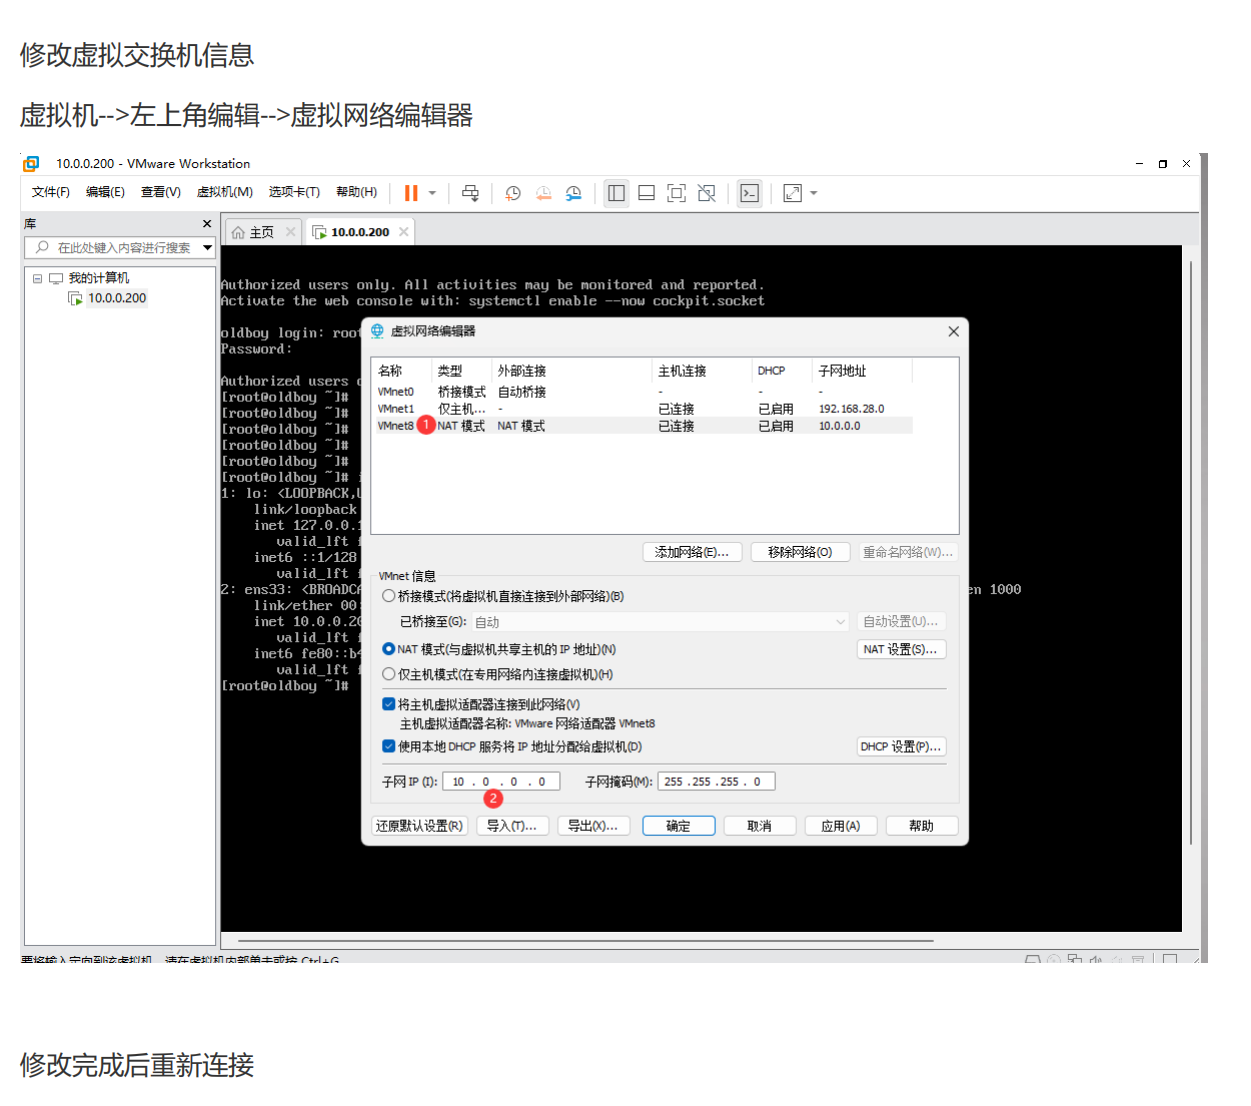Switch to the 主页 tab
1251x1106 pixels.
tap(262, 232)
